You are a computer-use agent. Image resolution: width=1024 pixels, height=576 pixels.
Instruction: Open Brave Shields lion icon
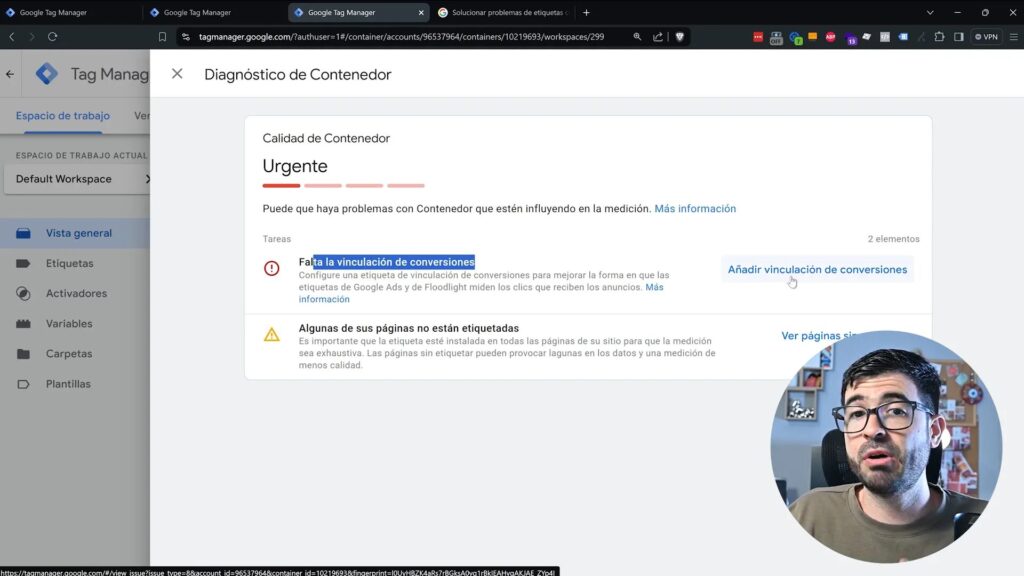pyautogui.click(x=680, y=37)
